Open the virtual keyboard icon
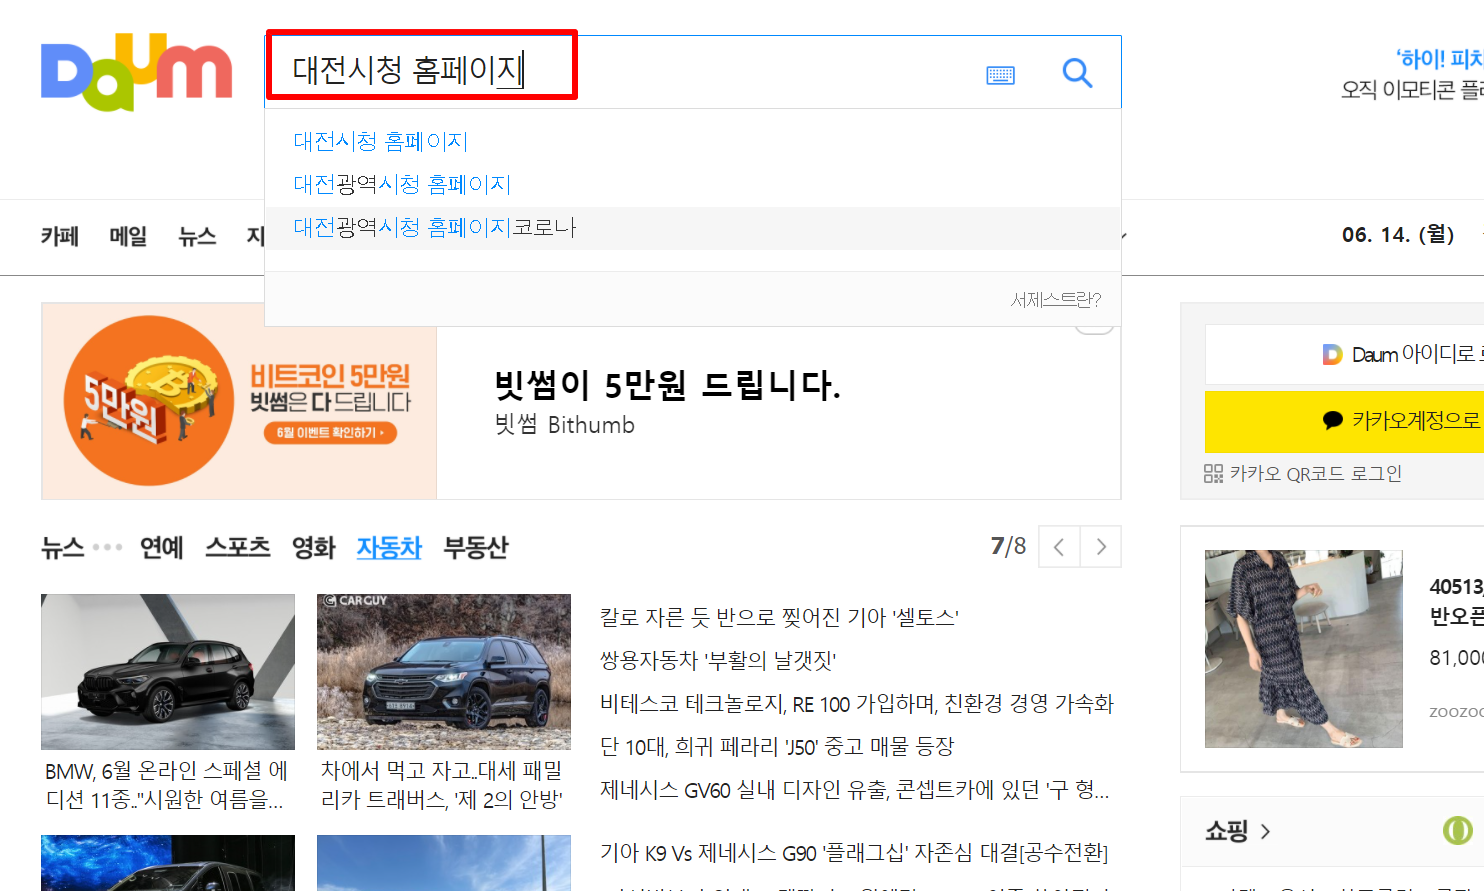This screenshot has height=891, width=1484. 1000,75
